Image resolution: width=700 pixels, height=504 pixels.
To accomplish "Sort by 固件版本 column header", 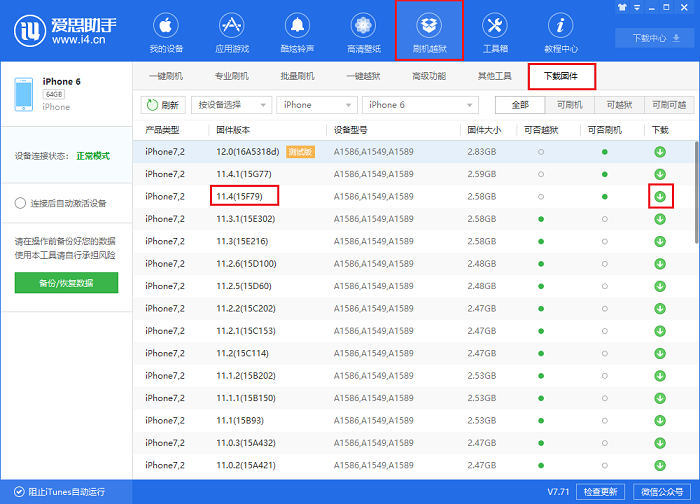I will point(233,130).
